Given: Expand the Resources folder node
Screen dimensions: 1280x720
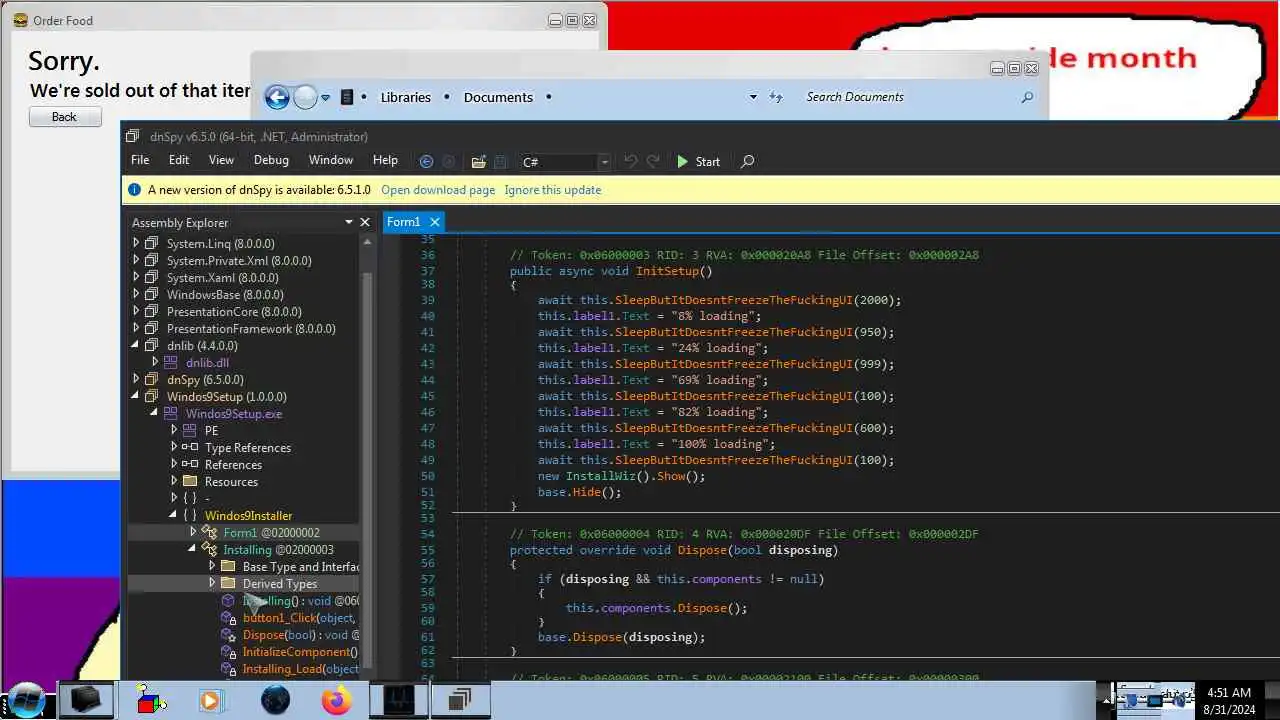Looking at the screenshot, I should point(174,481).
